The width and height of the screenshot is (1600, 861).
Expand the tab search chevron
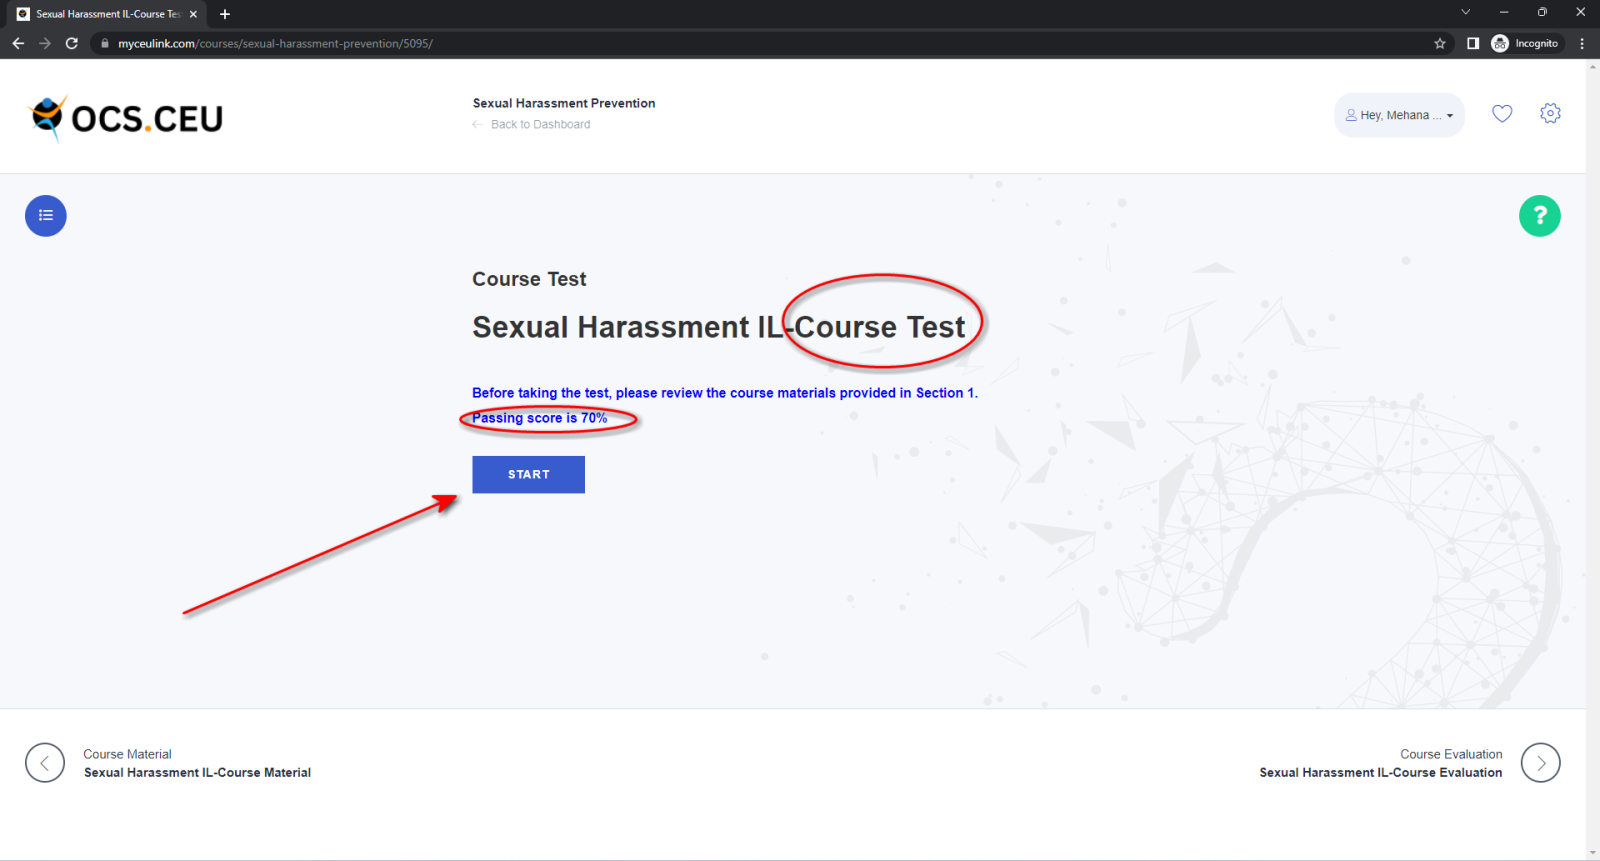[x=1465, y=13]
